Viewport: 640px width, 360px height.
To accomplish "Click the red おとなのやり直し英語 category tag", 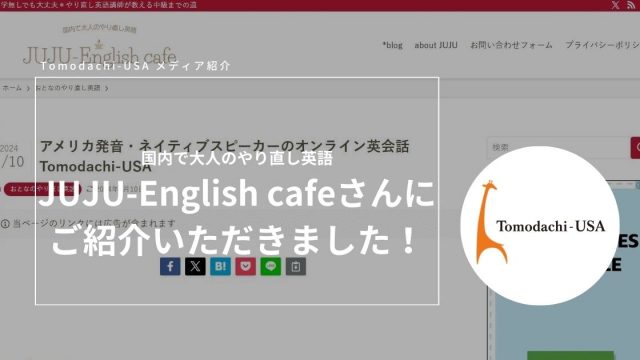I will pos(42,189).
